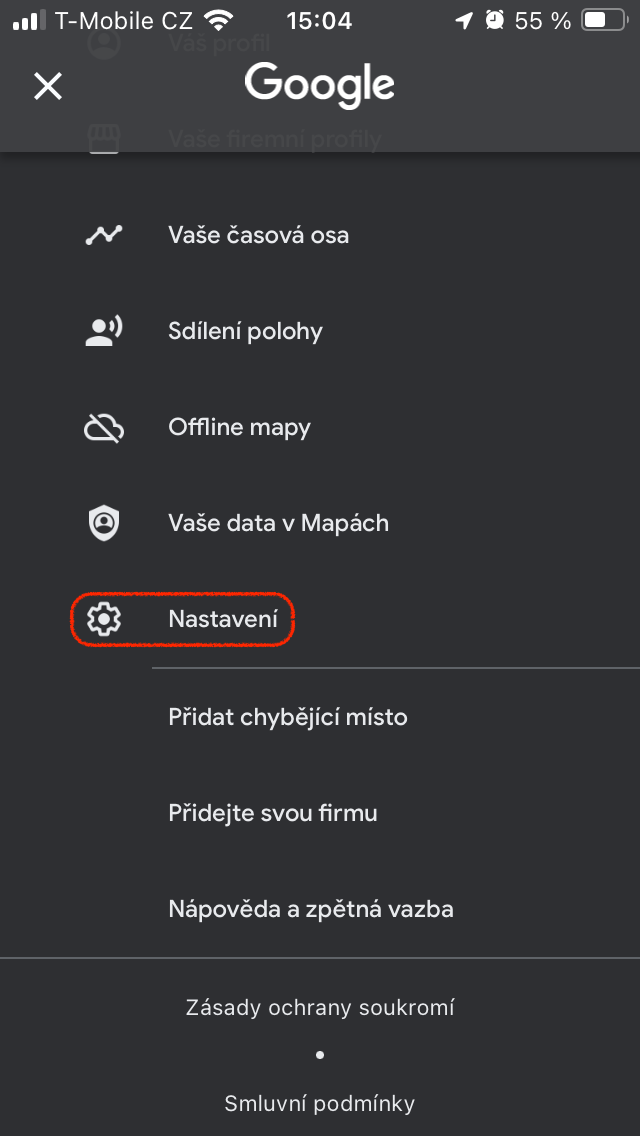
Task: Tap the settings gear icon
Action: tap(103, 620)
